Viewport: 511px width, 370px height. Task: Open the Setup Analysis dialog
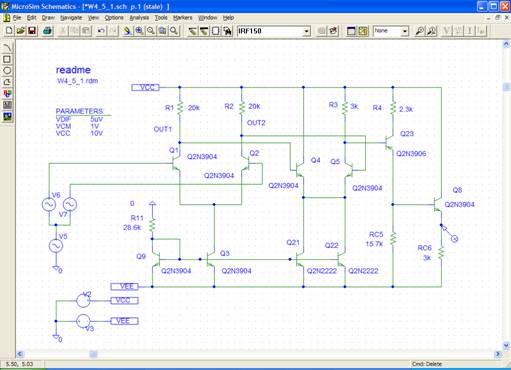351,31
